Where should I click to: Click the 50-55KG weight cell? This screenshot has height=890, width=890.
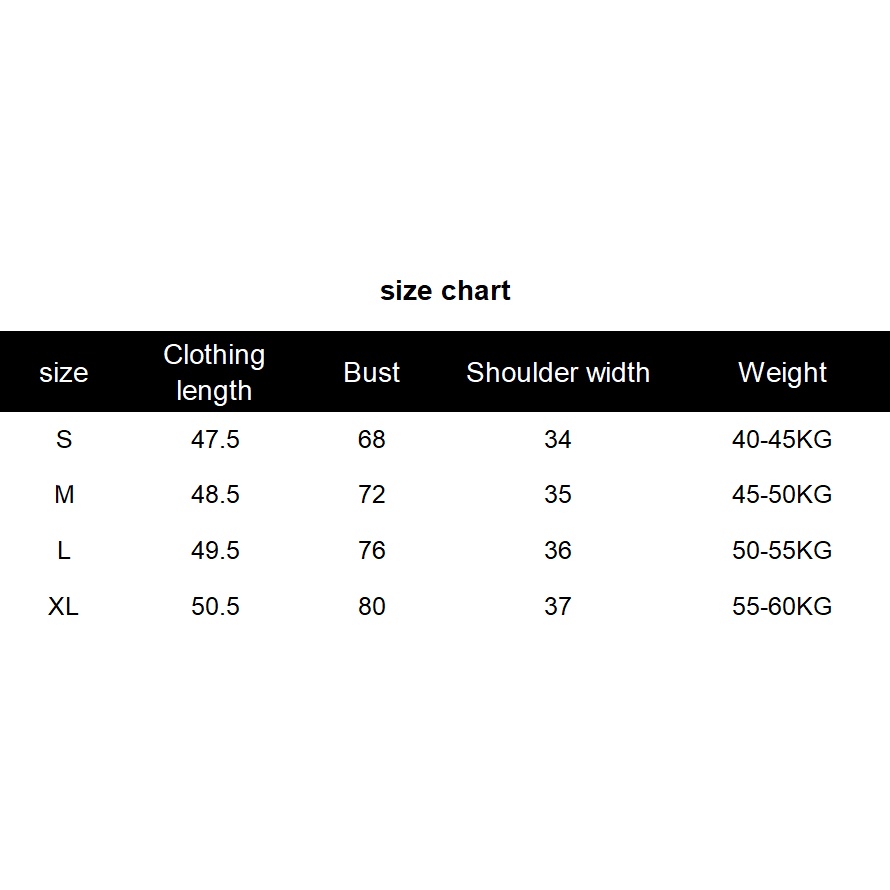tap(782, 551)
